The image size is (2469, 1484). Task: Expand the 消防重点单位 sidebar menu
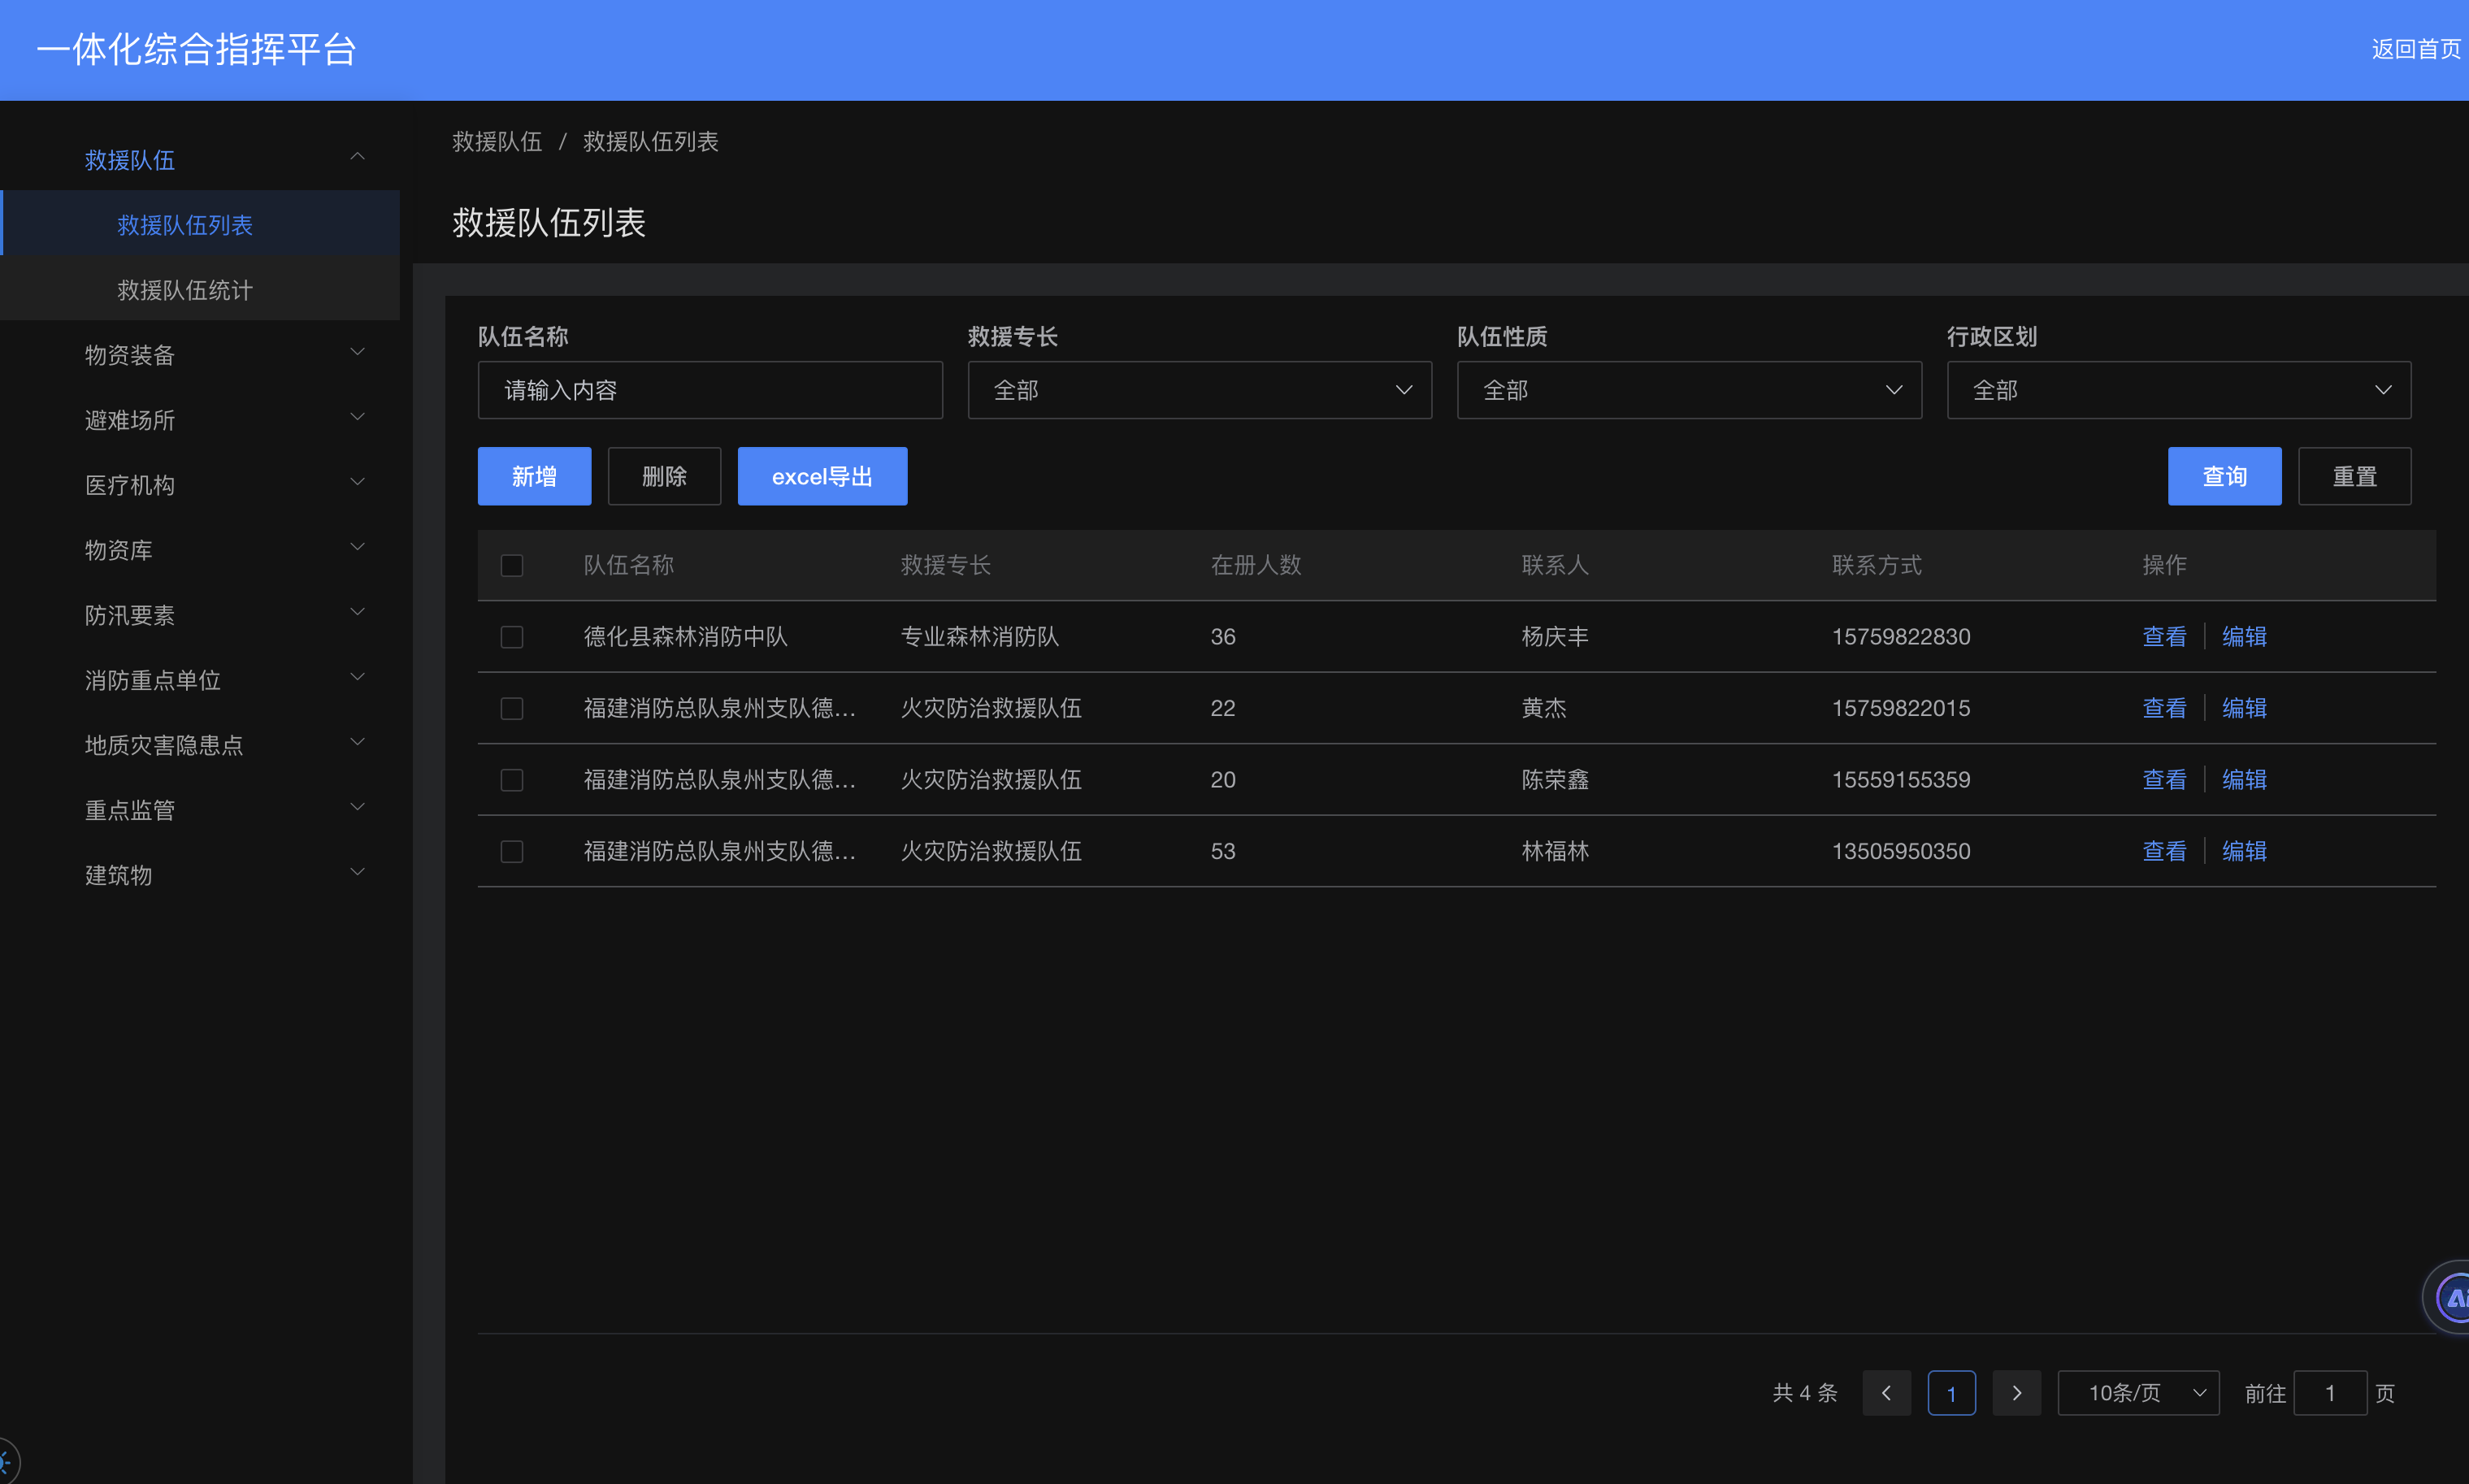click(x=200, y=679)
